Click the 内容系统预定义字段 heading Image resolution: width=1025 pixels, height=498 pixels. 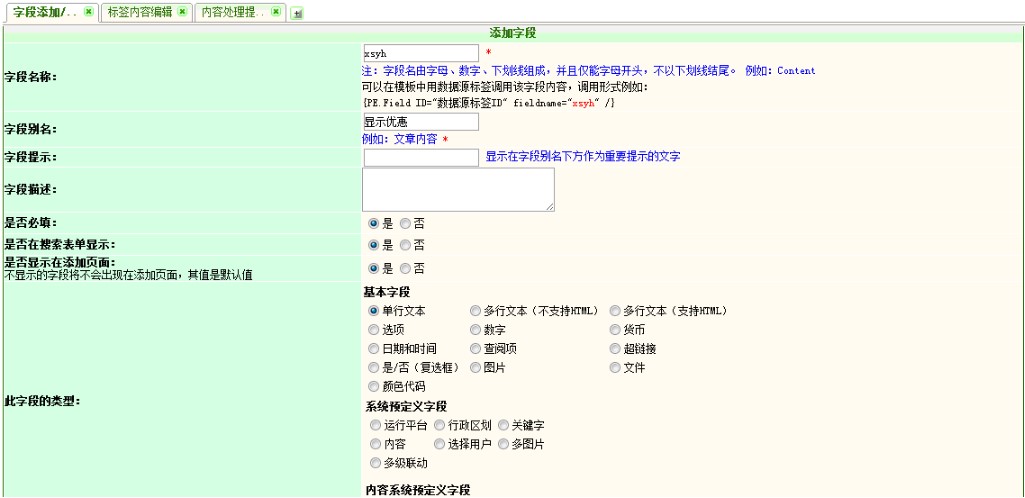pos(418,490)
